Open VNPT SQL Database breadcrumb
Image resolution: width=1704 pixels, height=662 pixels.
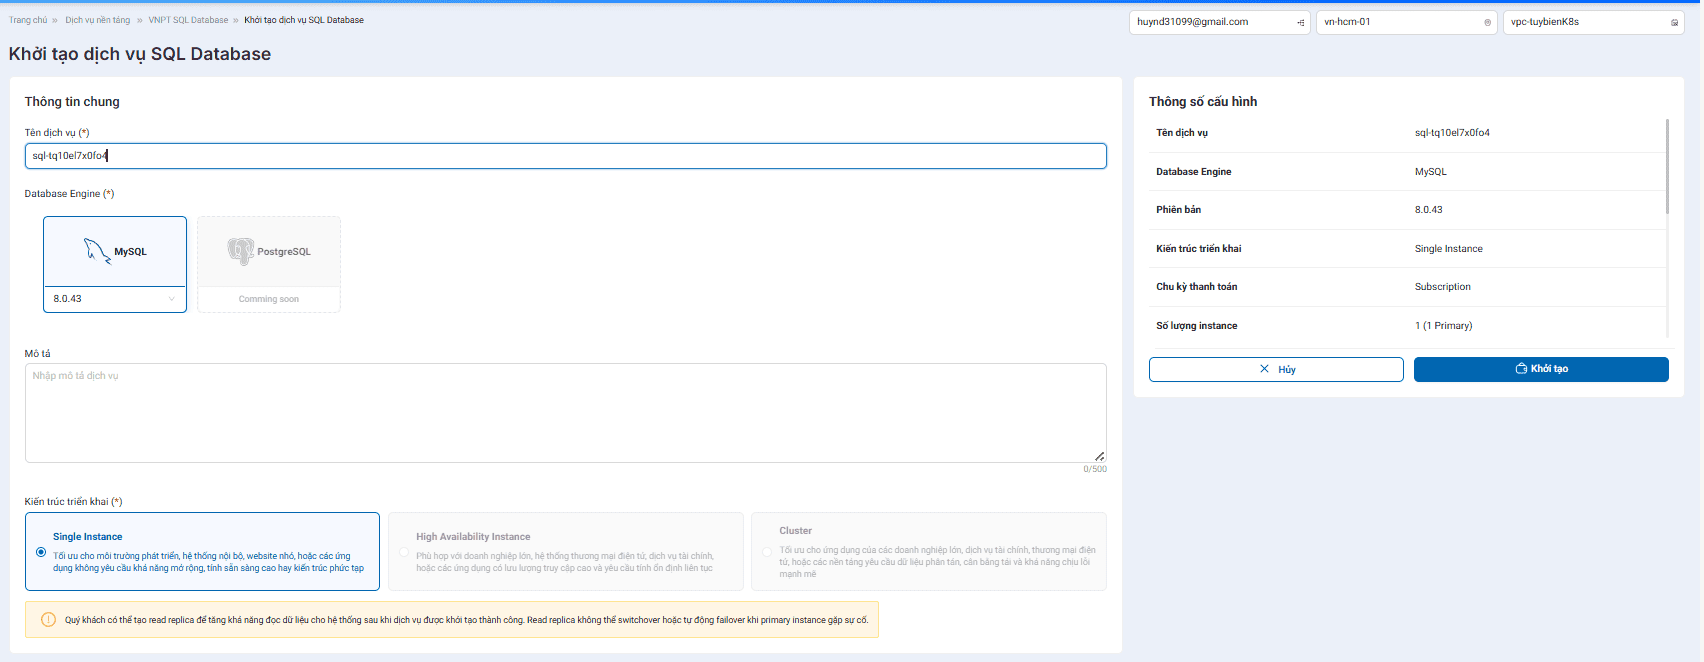(x=188, y=20)
